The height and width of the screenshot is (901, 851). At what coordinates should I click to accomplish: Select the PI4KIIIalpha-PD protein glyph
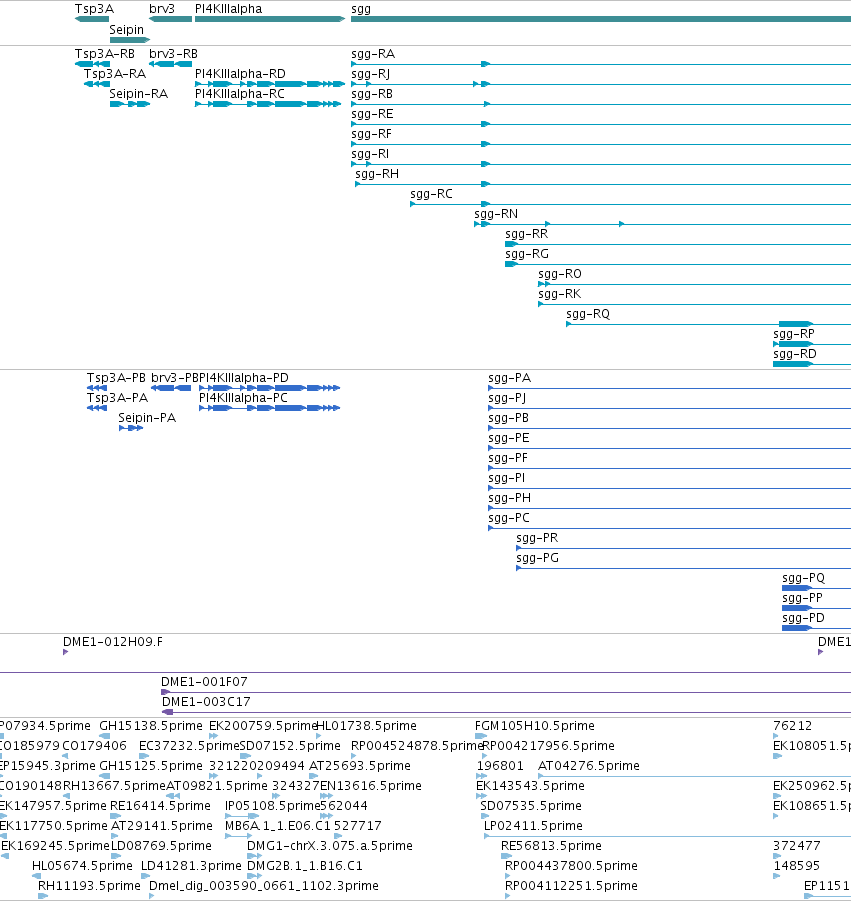pos(269,388)
